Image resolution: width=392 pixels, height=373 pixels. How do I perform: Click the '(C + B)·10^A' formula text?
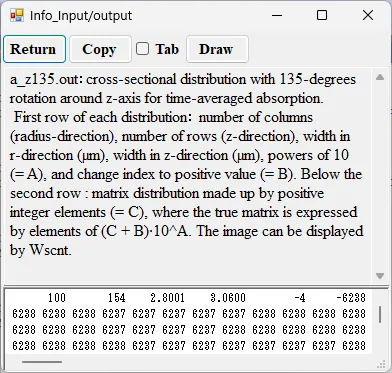tap(146, 231)
